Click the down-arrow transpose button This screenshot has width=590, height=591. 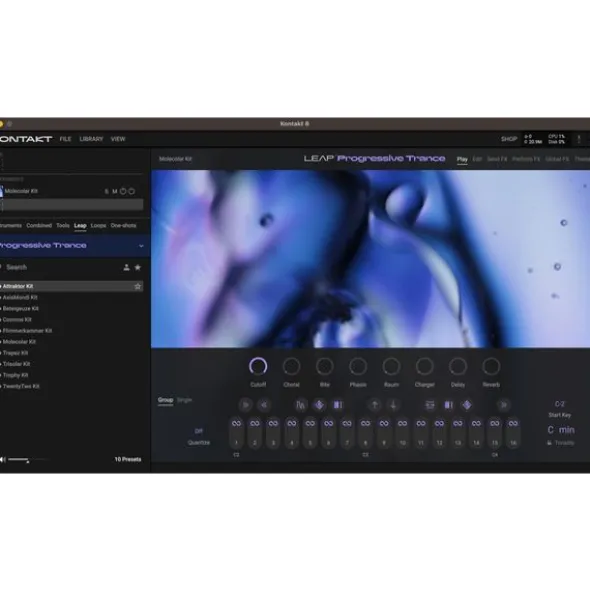[x=393, y=405]
